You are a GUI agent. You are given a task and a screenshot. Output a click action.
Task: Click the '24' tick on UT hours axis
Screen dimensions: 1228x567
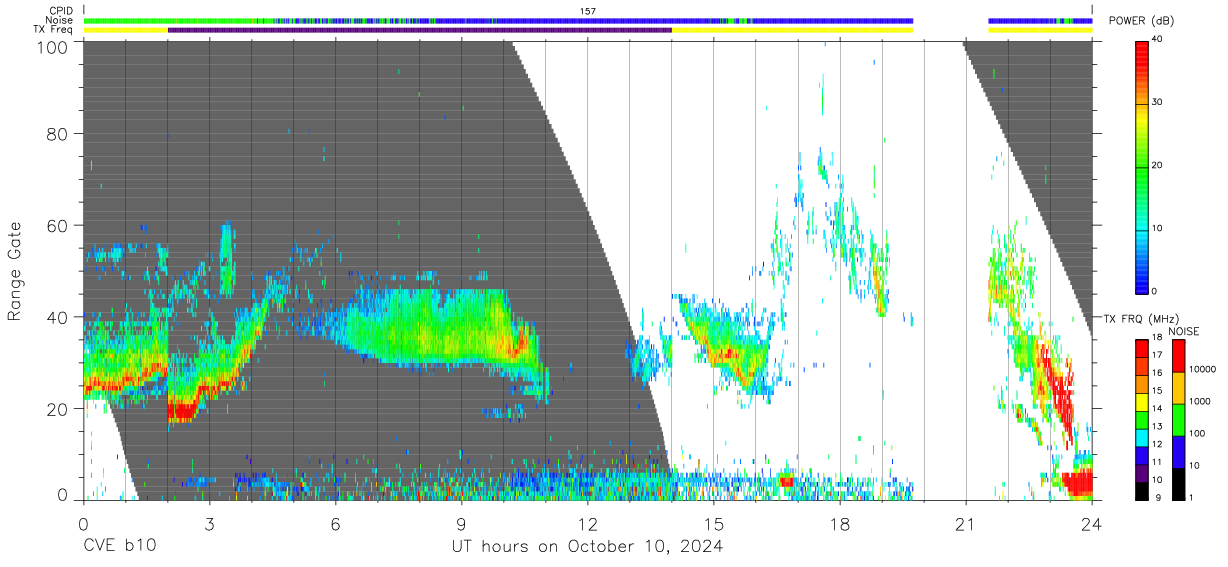tap(1092, 524)
